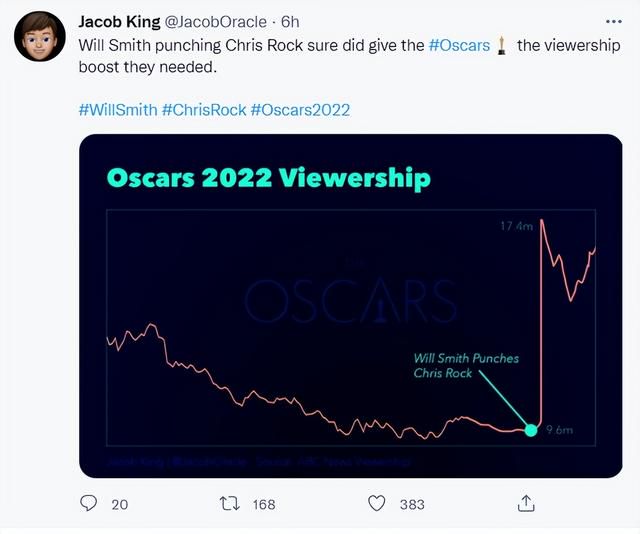Click the 17.4m peak label on chart

click(x=517, y=226)
